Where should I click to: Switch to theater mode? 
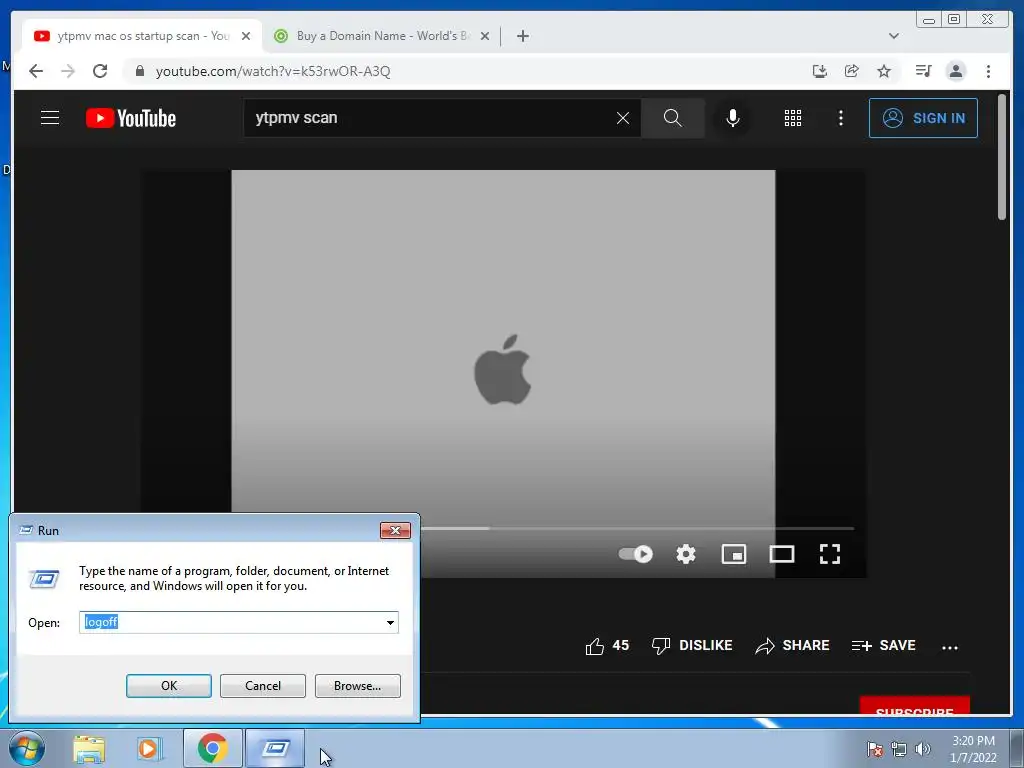click(x=782, y=554)
